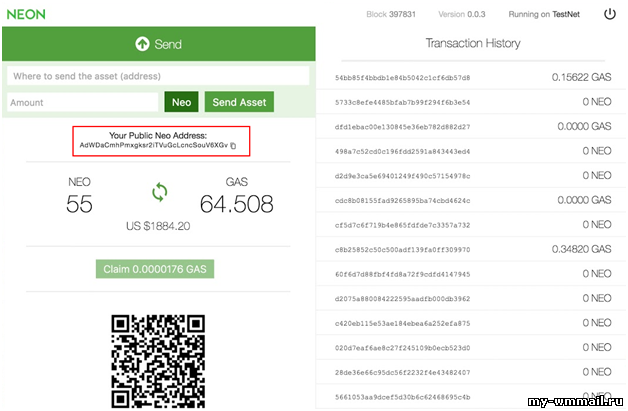Copy the public Neo address
Viewport: 628px width, 411px height.
[x=233, y=145]
